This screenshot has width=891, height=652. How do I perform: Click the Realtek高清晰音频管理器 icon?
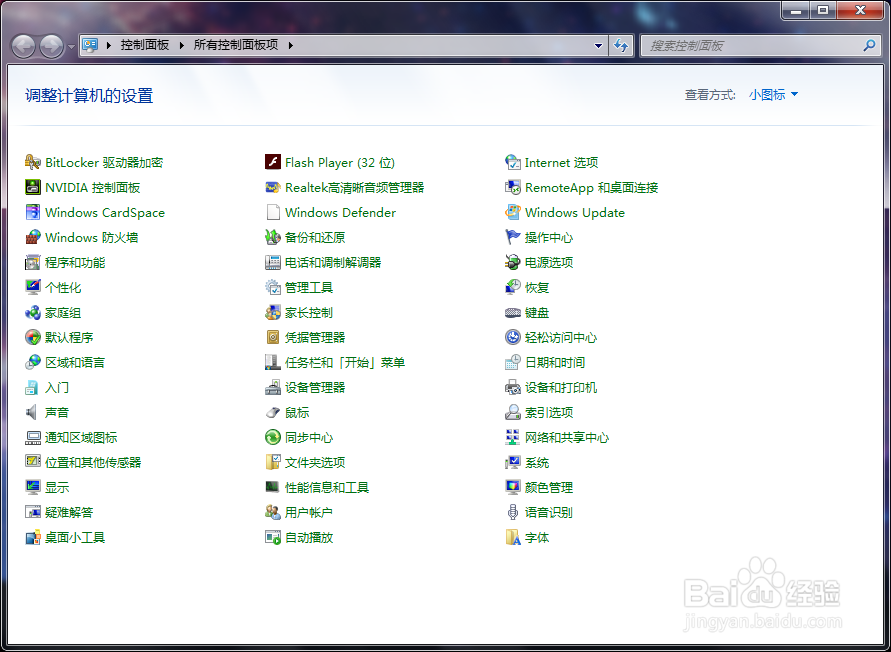(273, 188)
